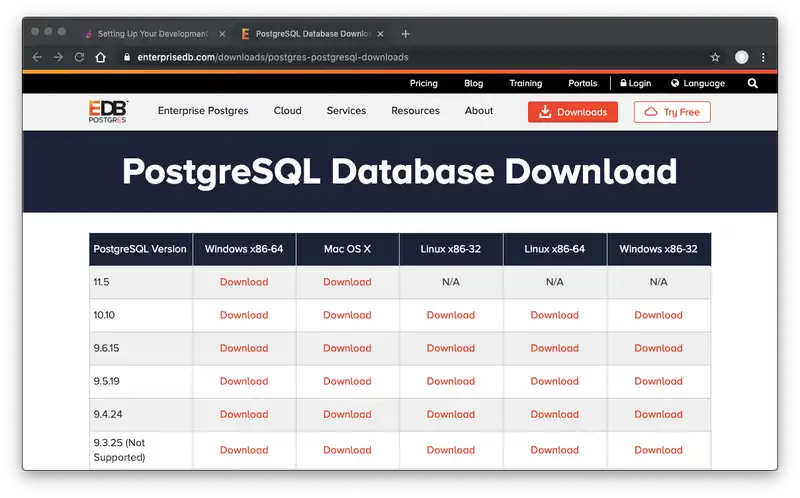Viewport: 800px width, 498px height.
Task: Download version 10.10 for Mac OS X
Action: (x=347, y=315)
